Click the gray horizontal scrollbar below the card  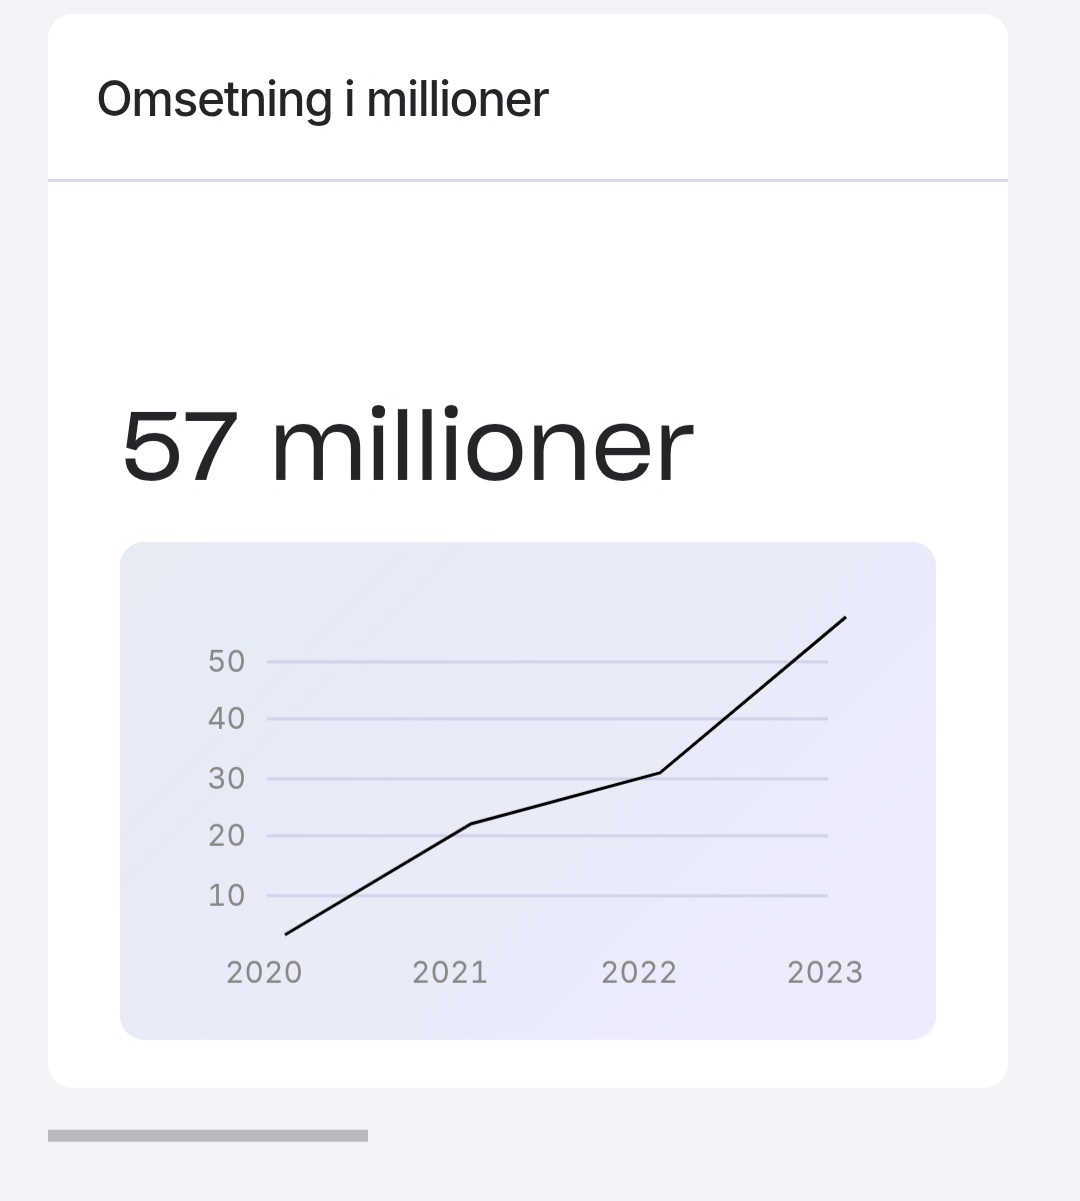pos(208,1135)
